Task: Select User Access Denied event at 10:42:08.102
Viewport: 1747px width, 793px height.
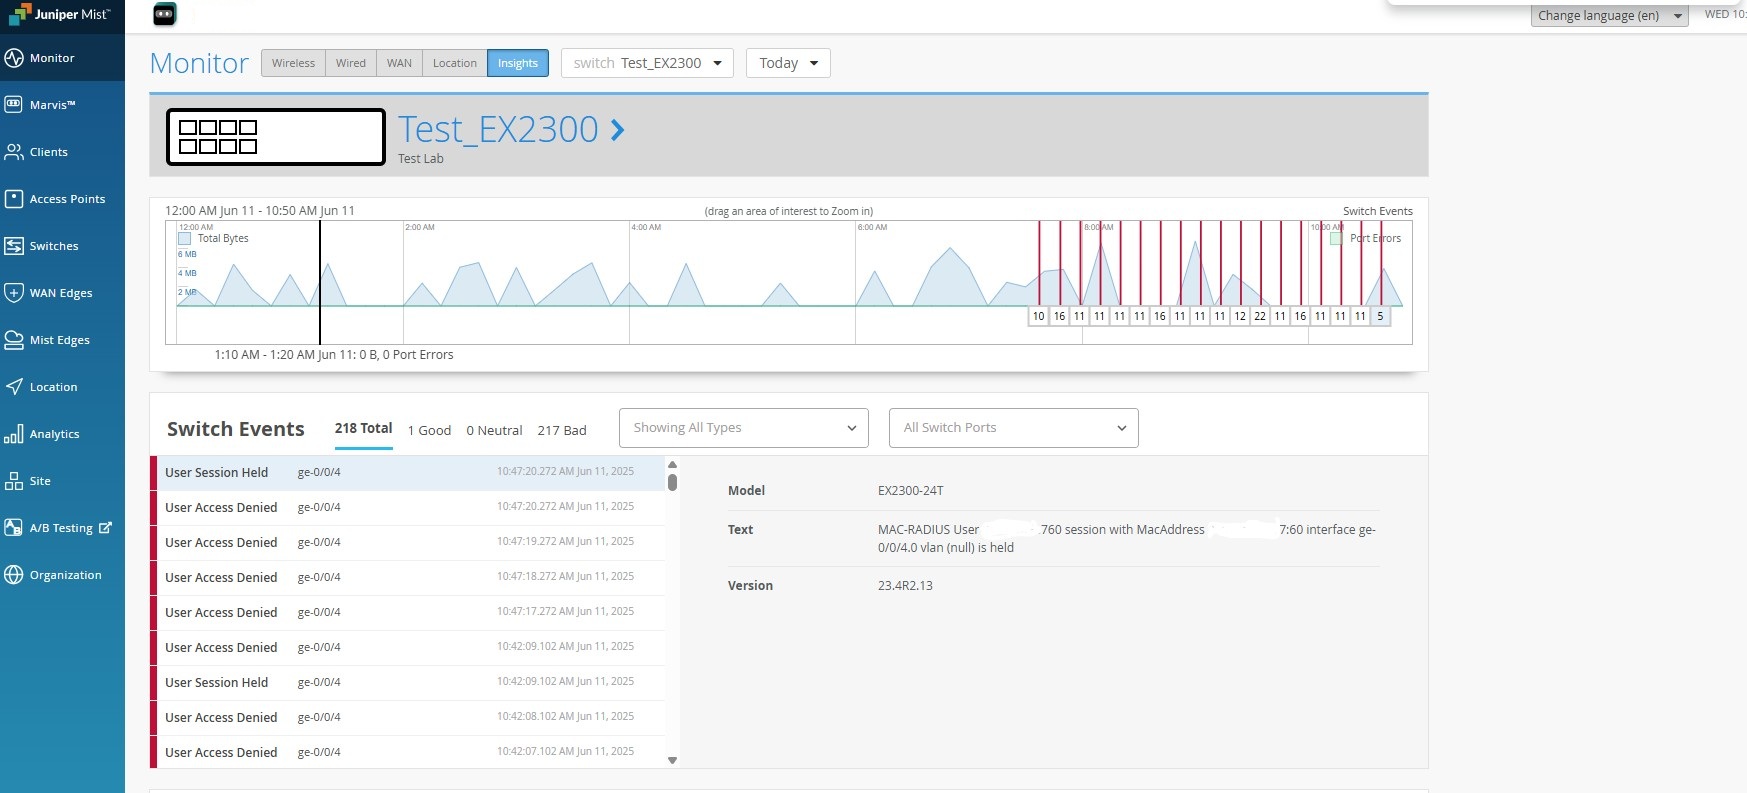Action: coord(408,718)
